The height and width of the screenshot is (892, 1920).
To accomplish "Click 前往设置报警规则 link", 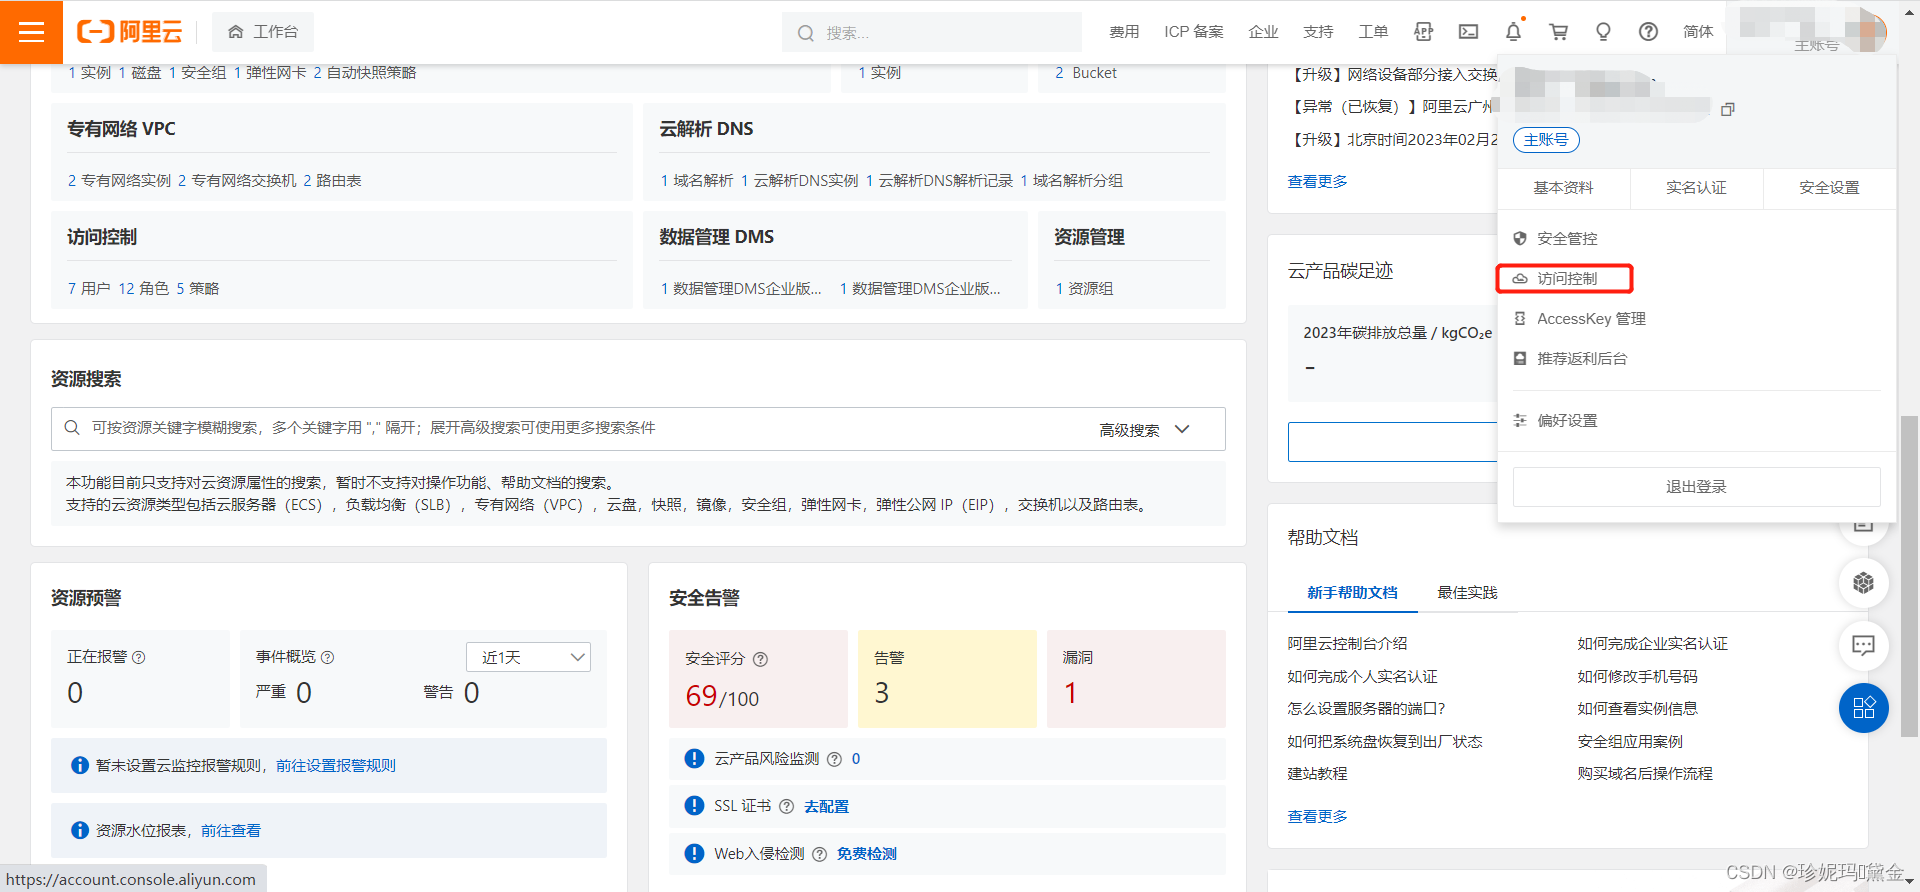I will point(336,766).
